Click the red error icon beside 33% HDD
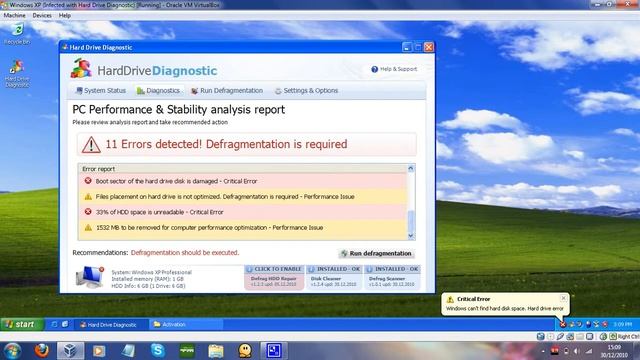 point(88,212)
